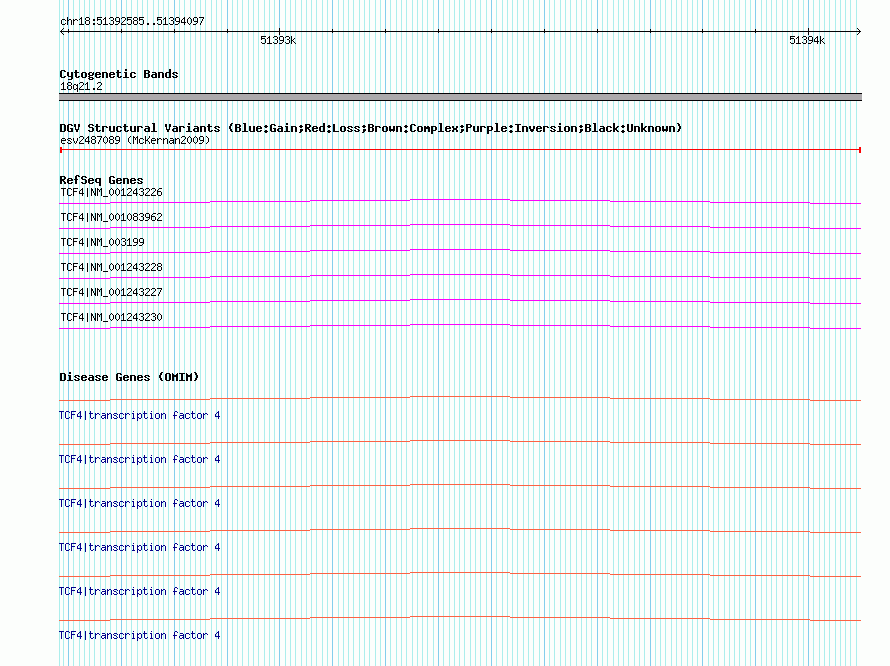Image resolution: width=890 pixels, height=666 pixels.
Task: Select the Cytogenetic Bands track title
Action: click(119, 74)
